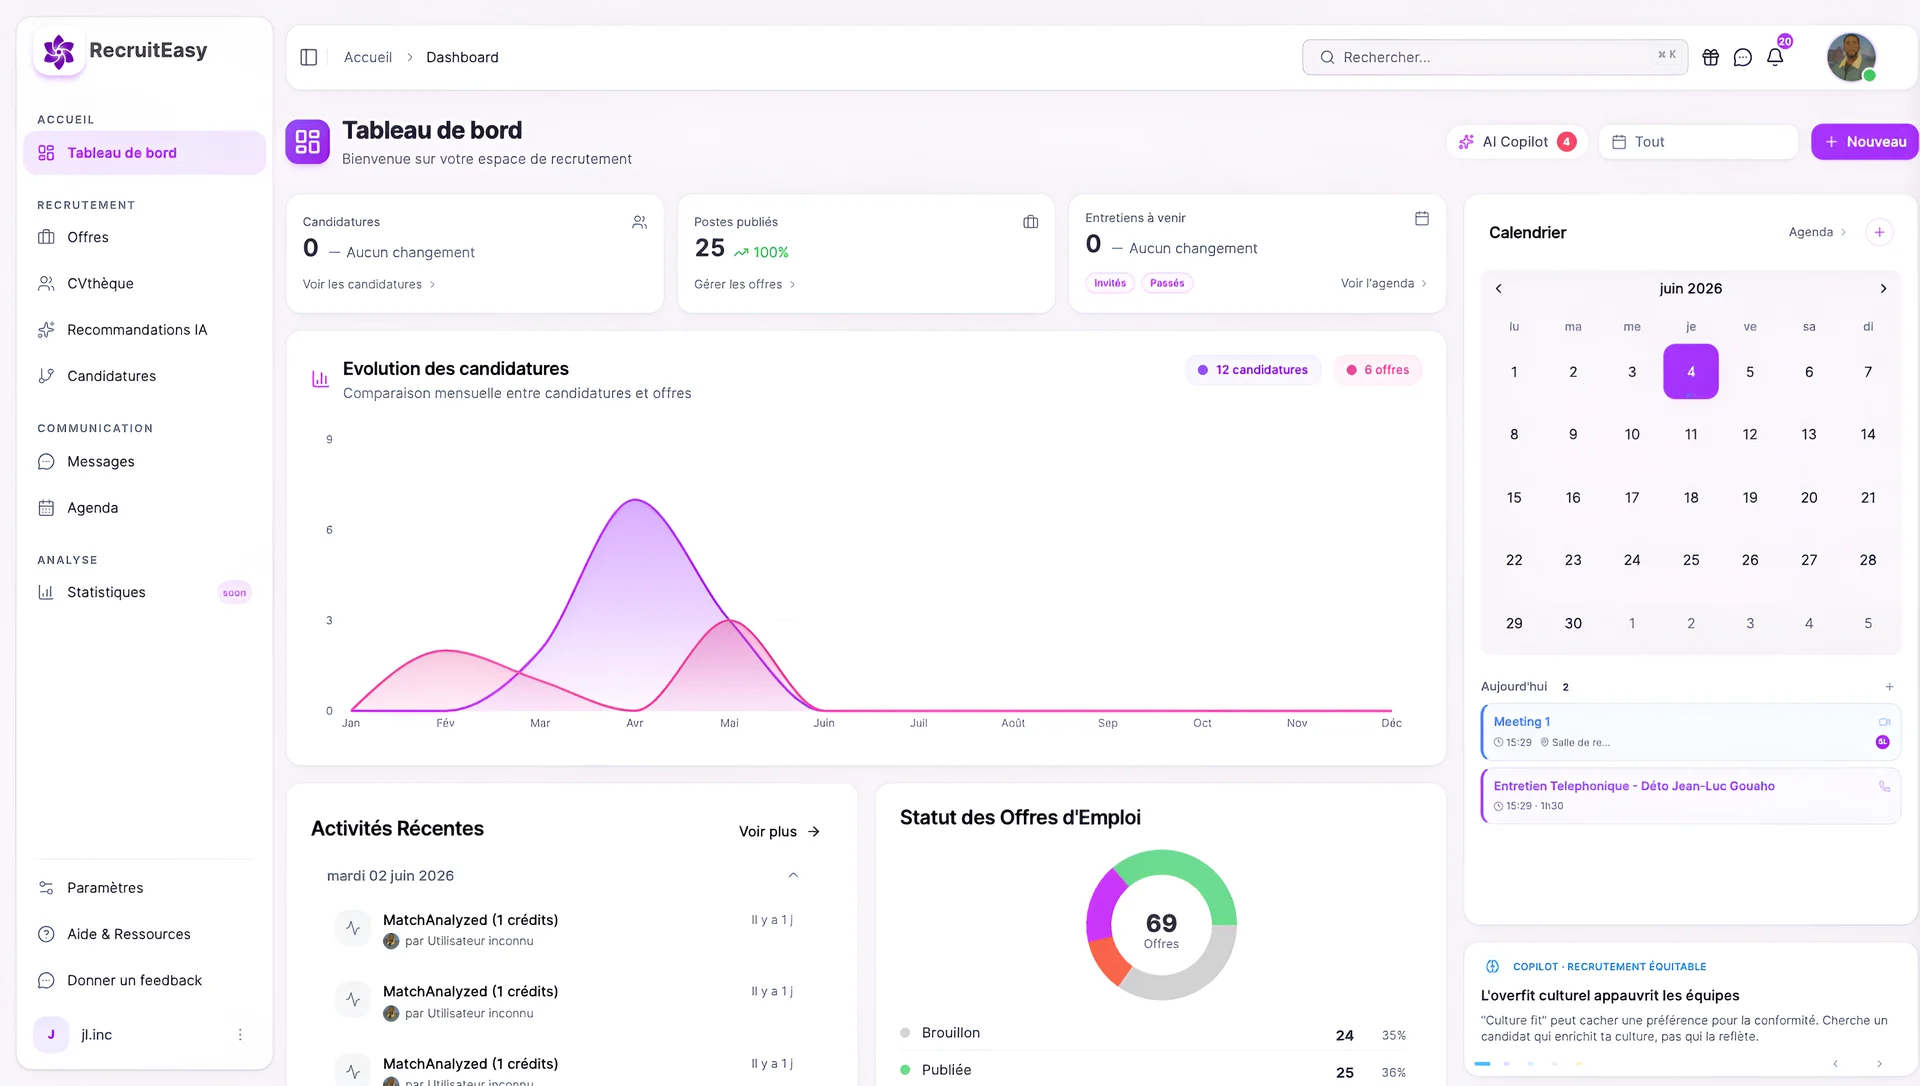Open jl.inc account options menu
Image resolution: width=1920 pixels, height=1086 pixels.
click(x=240, y=1035)
